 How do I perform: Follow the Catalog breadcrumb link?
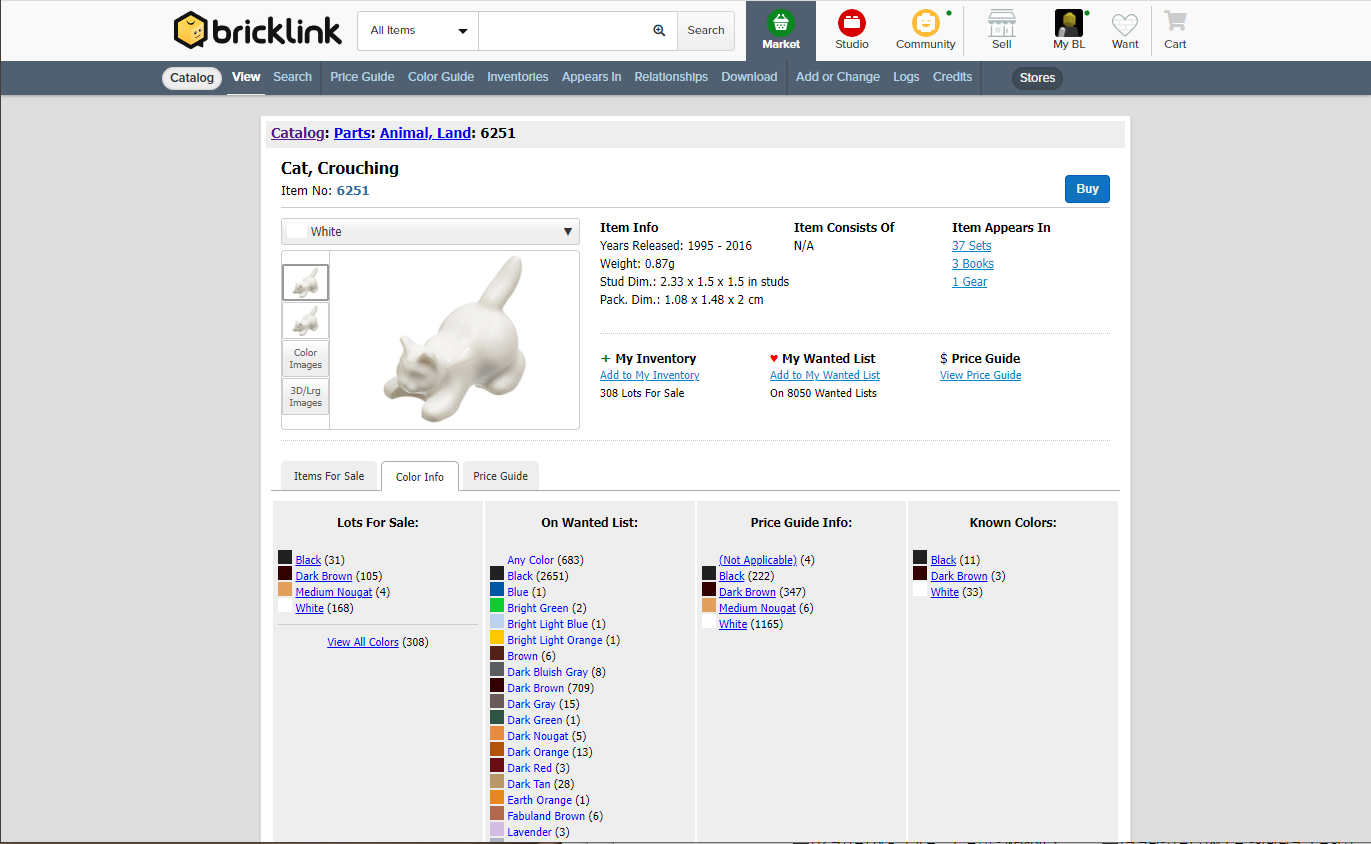pyautogui.click(x=298, y=133)
